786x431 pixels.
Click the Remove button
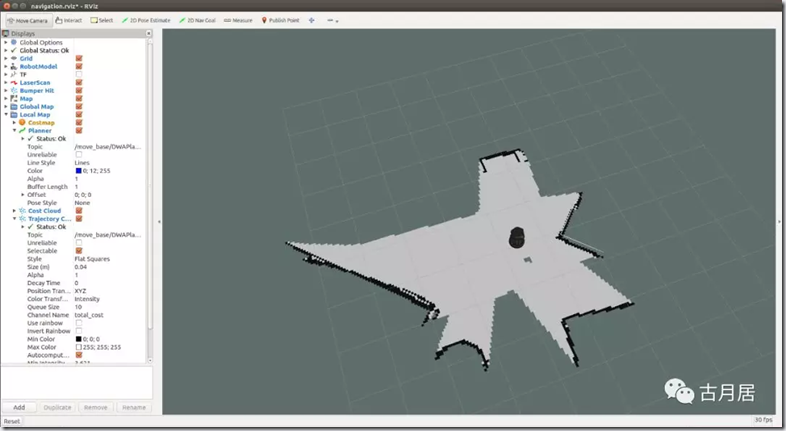(96, 407)
